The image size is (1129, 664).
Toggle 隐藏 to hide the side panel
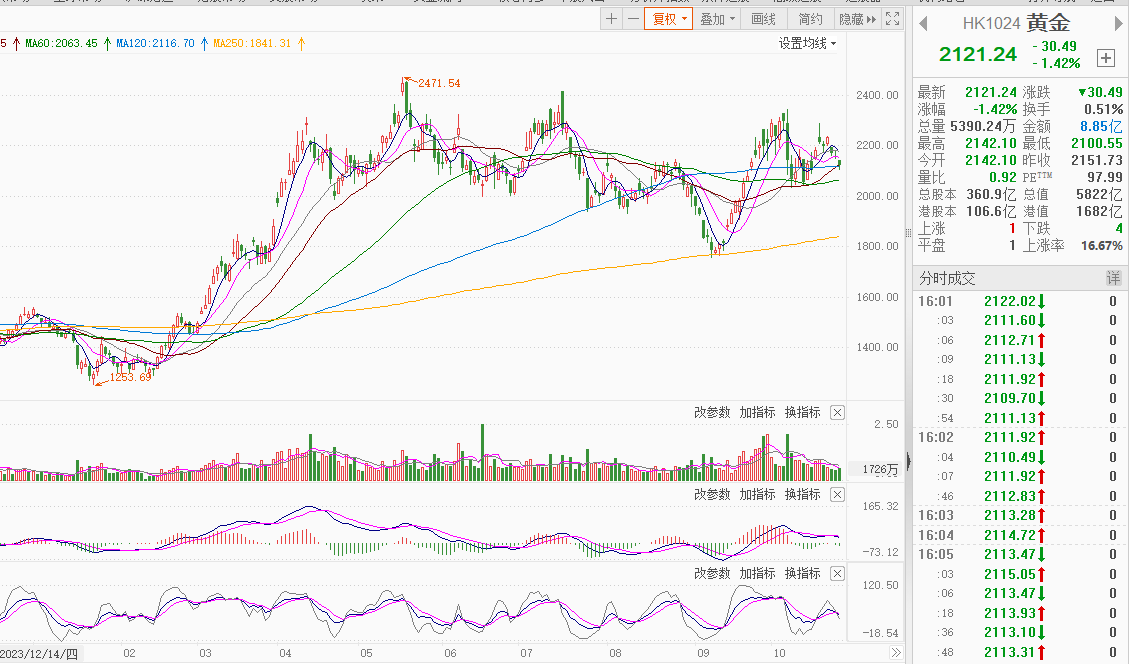tap(857, 19)
